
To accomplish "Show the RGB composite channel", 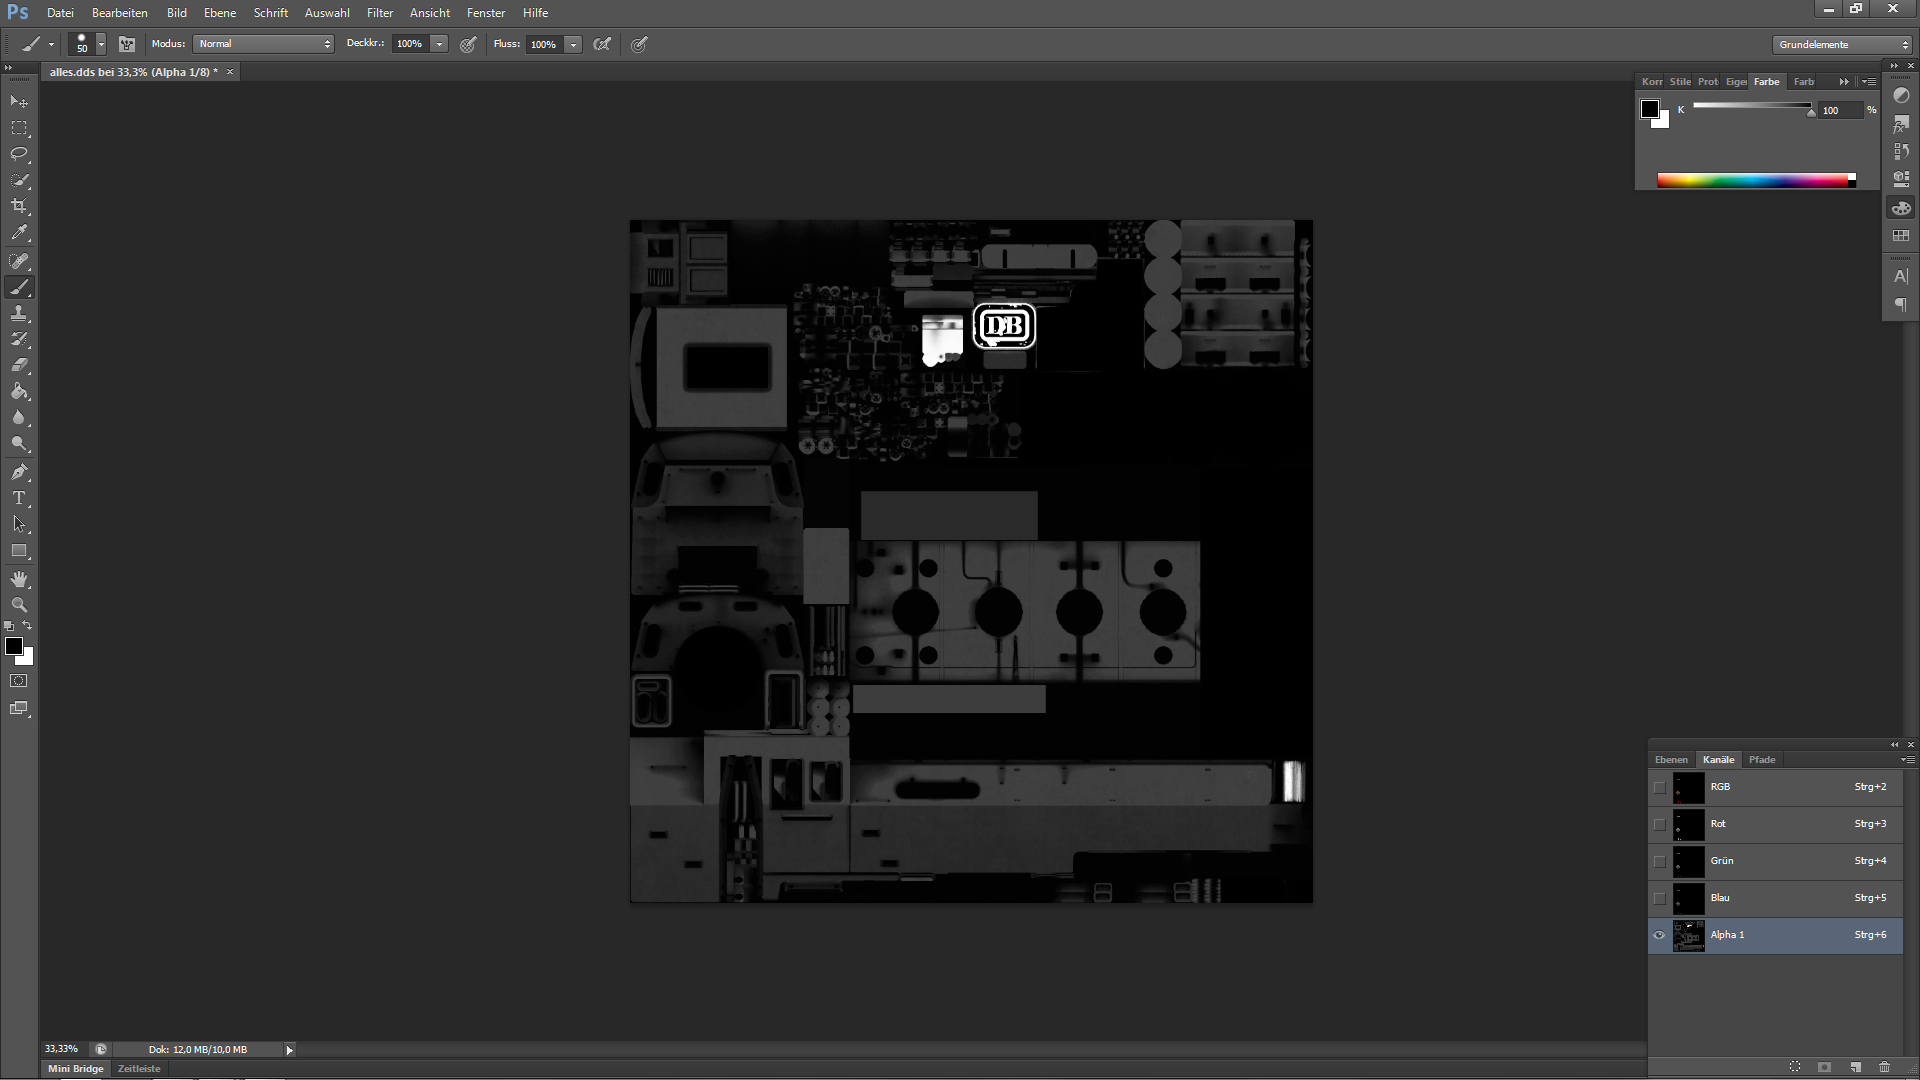I will 1659,787.
